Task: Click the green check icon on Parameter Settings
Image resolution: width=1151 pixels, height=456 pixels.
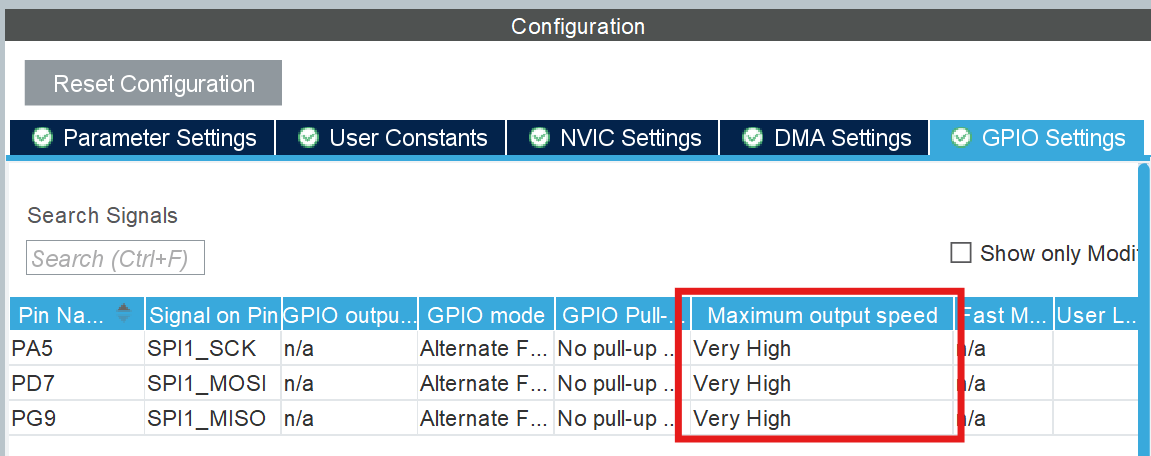Action: pyautogui.click(x=43, y=137)
